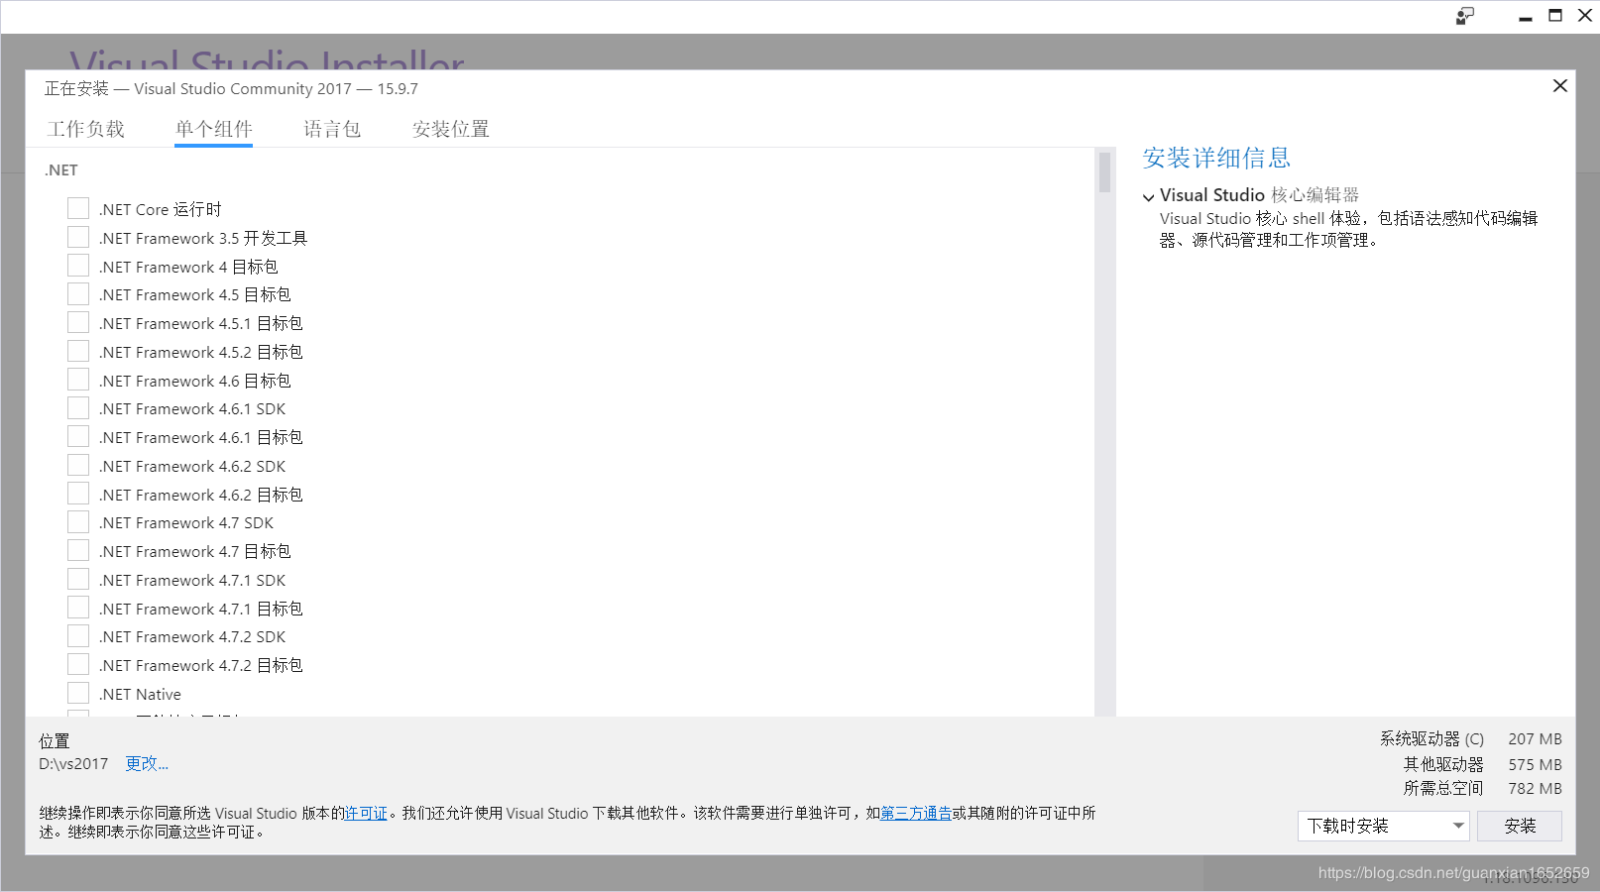Click the .NET category heading
Image resolution: width=1600 pixels, height=892 pixels.
tap(61, 170)
